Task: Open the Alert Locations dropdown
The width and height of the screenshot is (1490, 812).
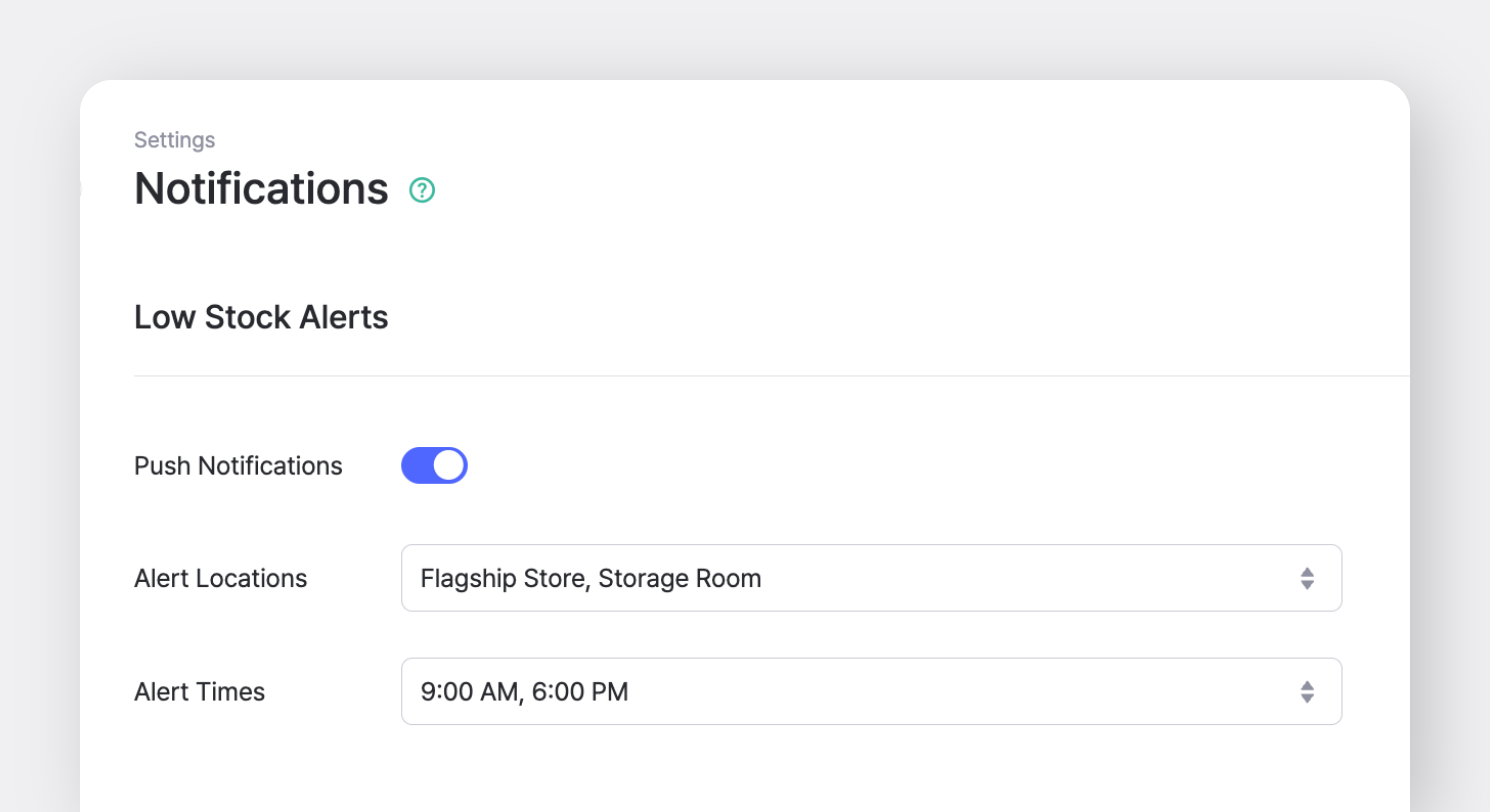Action: pyautogui.click(x=870, y=578)
